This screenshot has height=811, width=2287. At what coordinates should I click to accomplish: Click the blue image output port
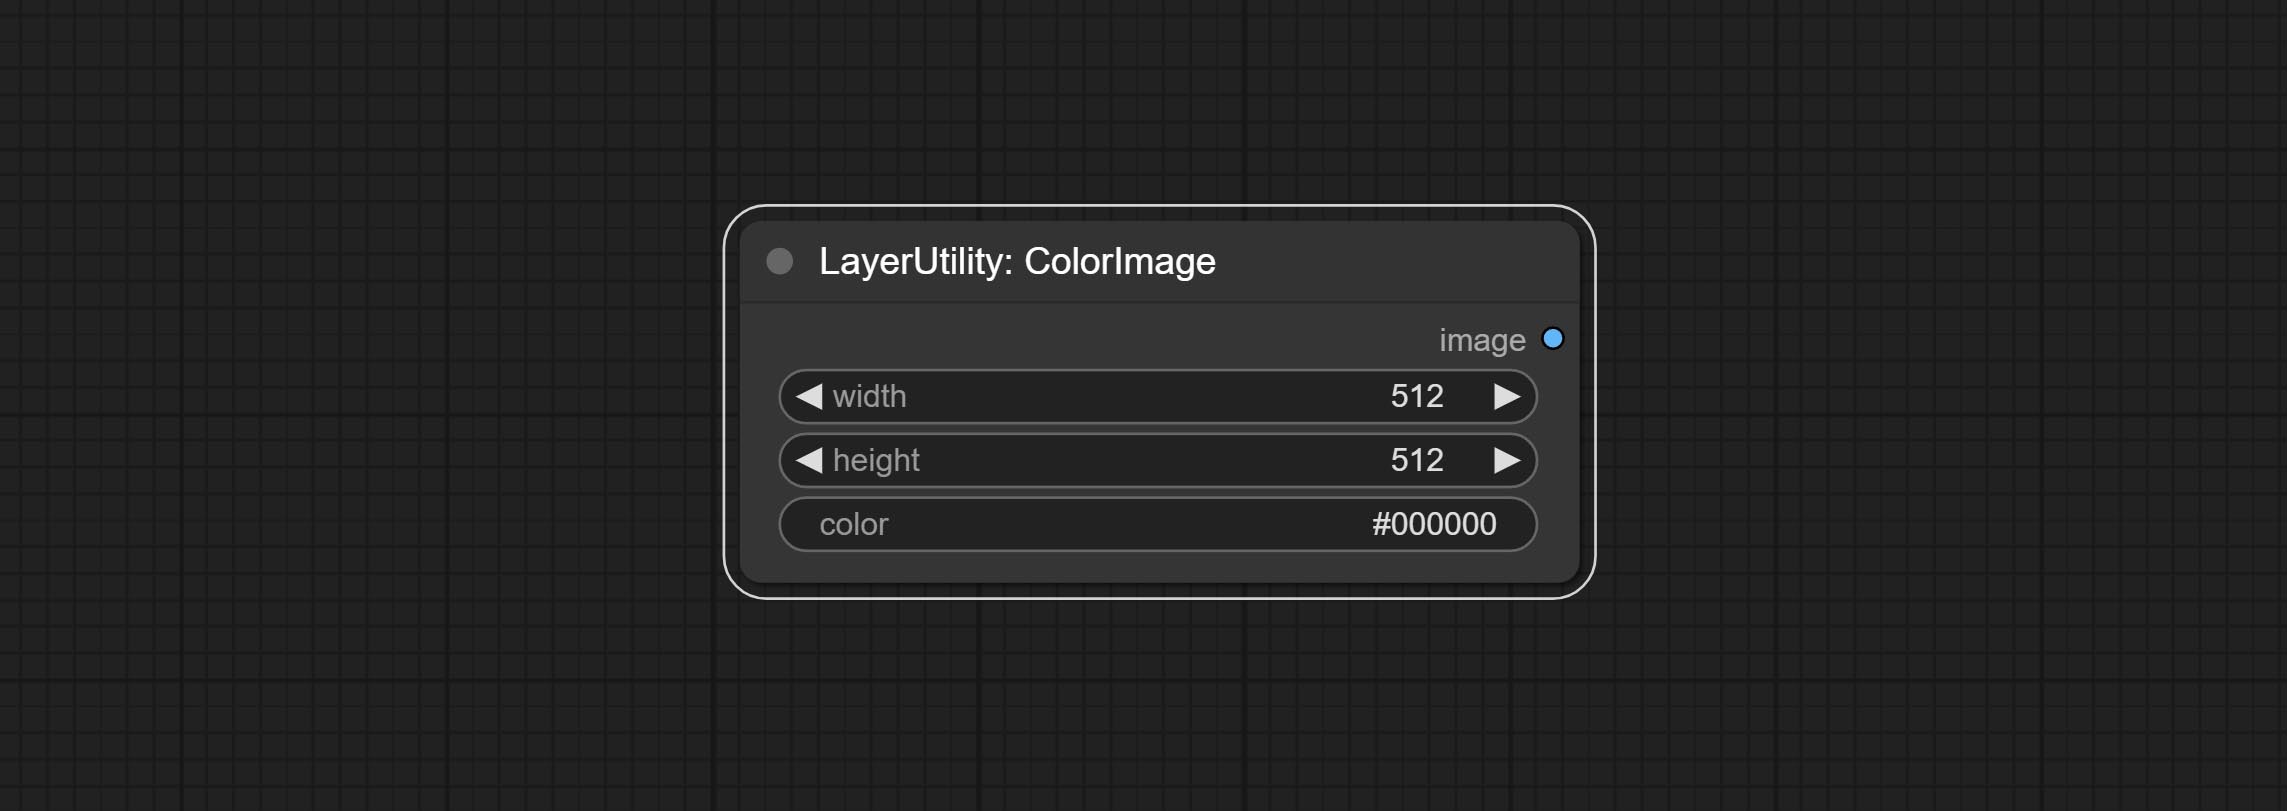point(1552,339)
